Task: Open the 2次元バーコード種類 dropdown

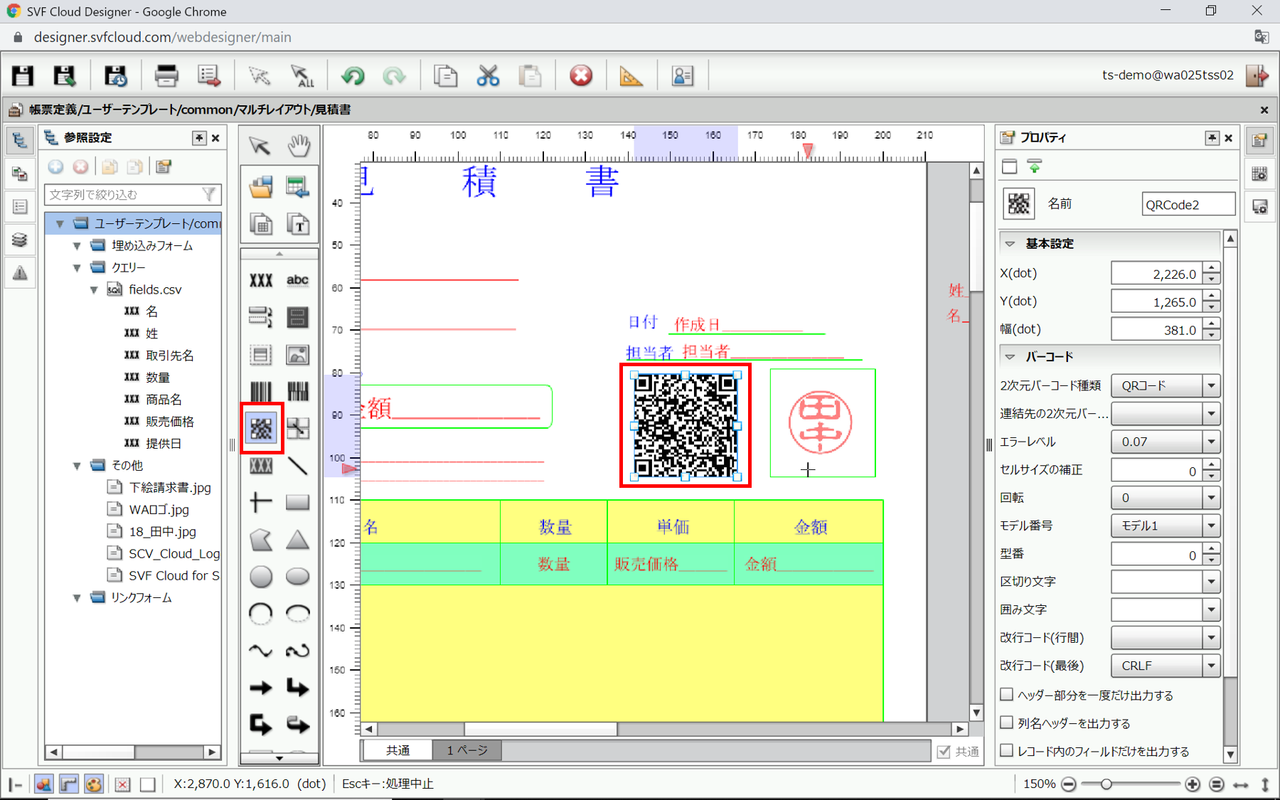Action: pyautogui.click(x=1211, y=386)
